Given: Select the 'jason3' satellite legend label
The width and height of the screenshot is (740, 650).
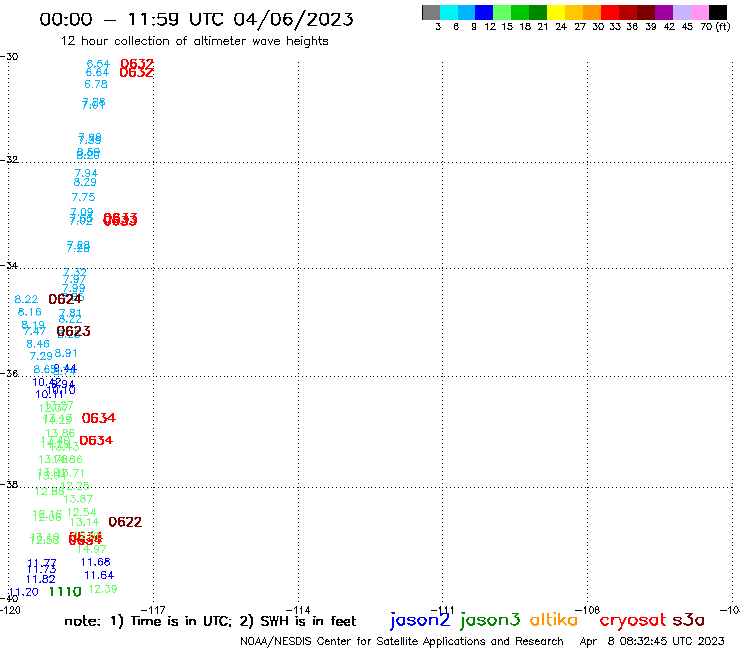Looking at the screenshot, I should pos(490,620).
